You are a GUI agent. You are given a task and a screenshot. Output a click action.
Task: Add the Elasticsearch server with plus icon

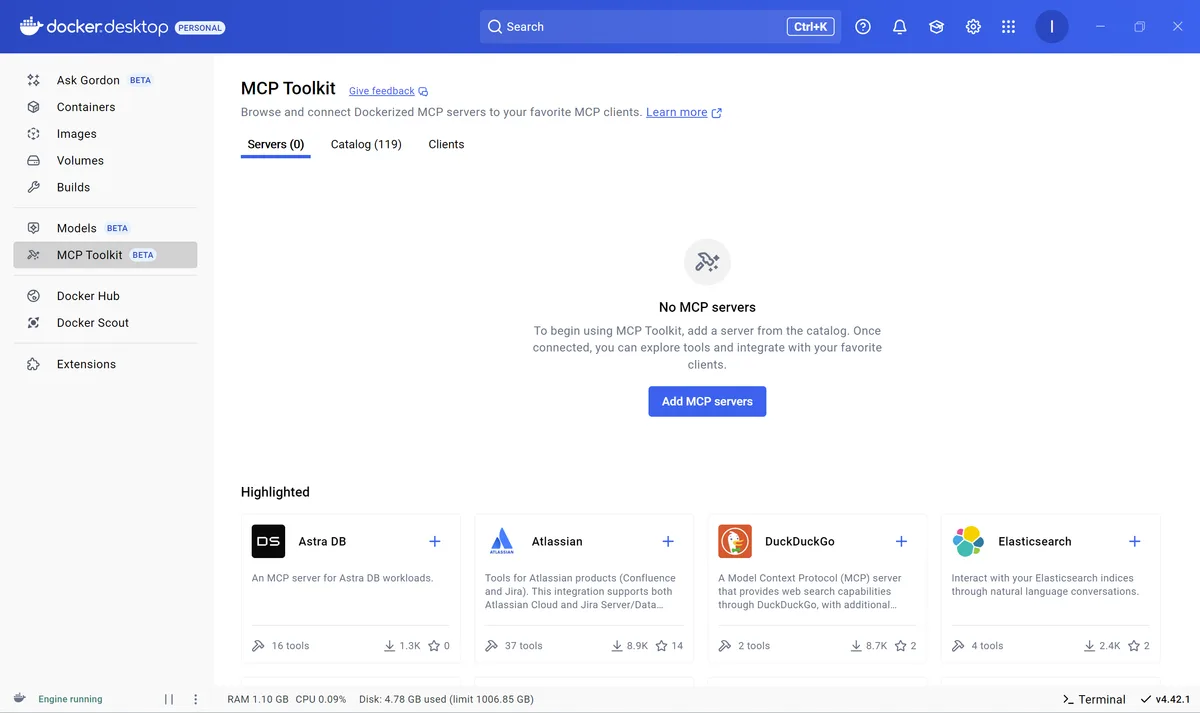pyautogui.click(x=1135, y=541)
